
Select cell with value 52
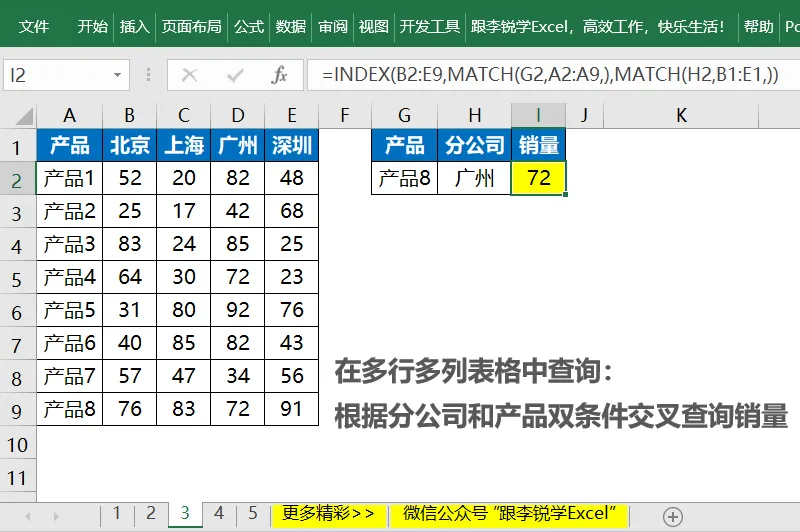pos(130,178)
